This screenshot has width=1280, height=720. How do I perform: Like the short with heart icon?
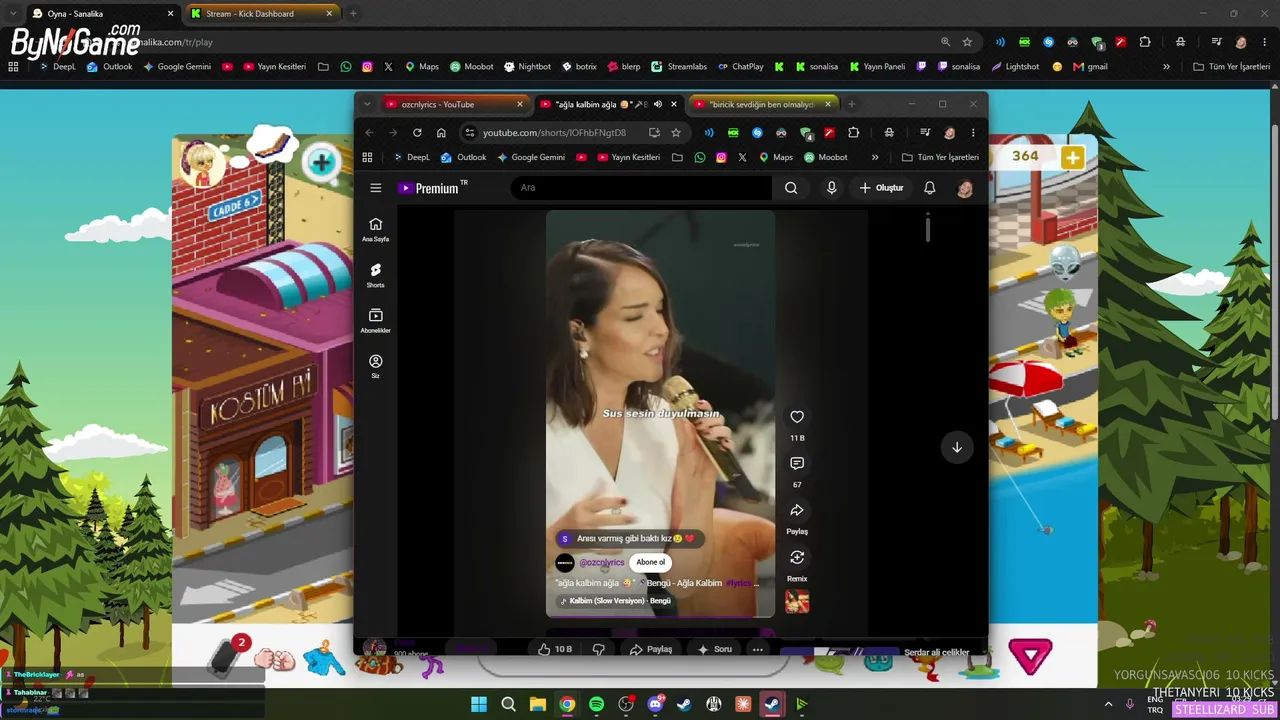click(797, 417)
